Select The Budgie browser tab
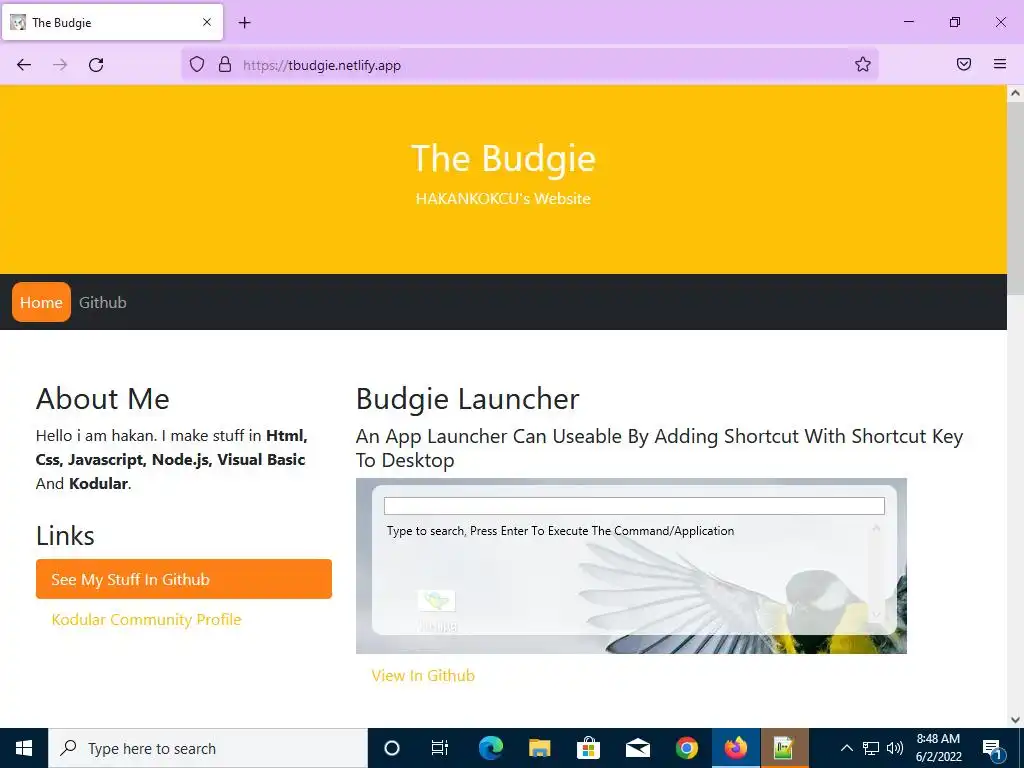The image size is (1024, 768). (113, 22)
